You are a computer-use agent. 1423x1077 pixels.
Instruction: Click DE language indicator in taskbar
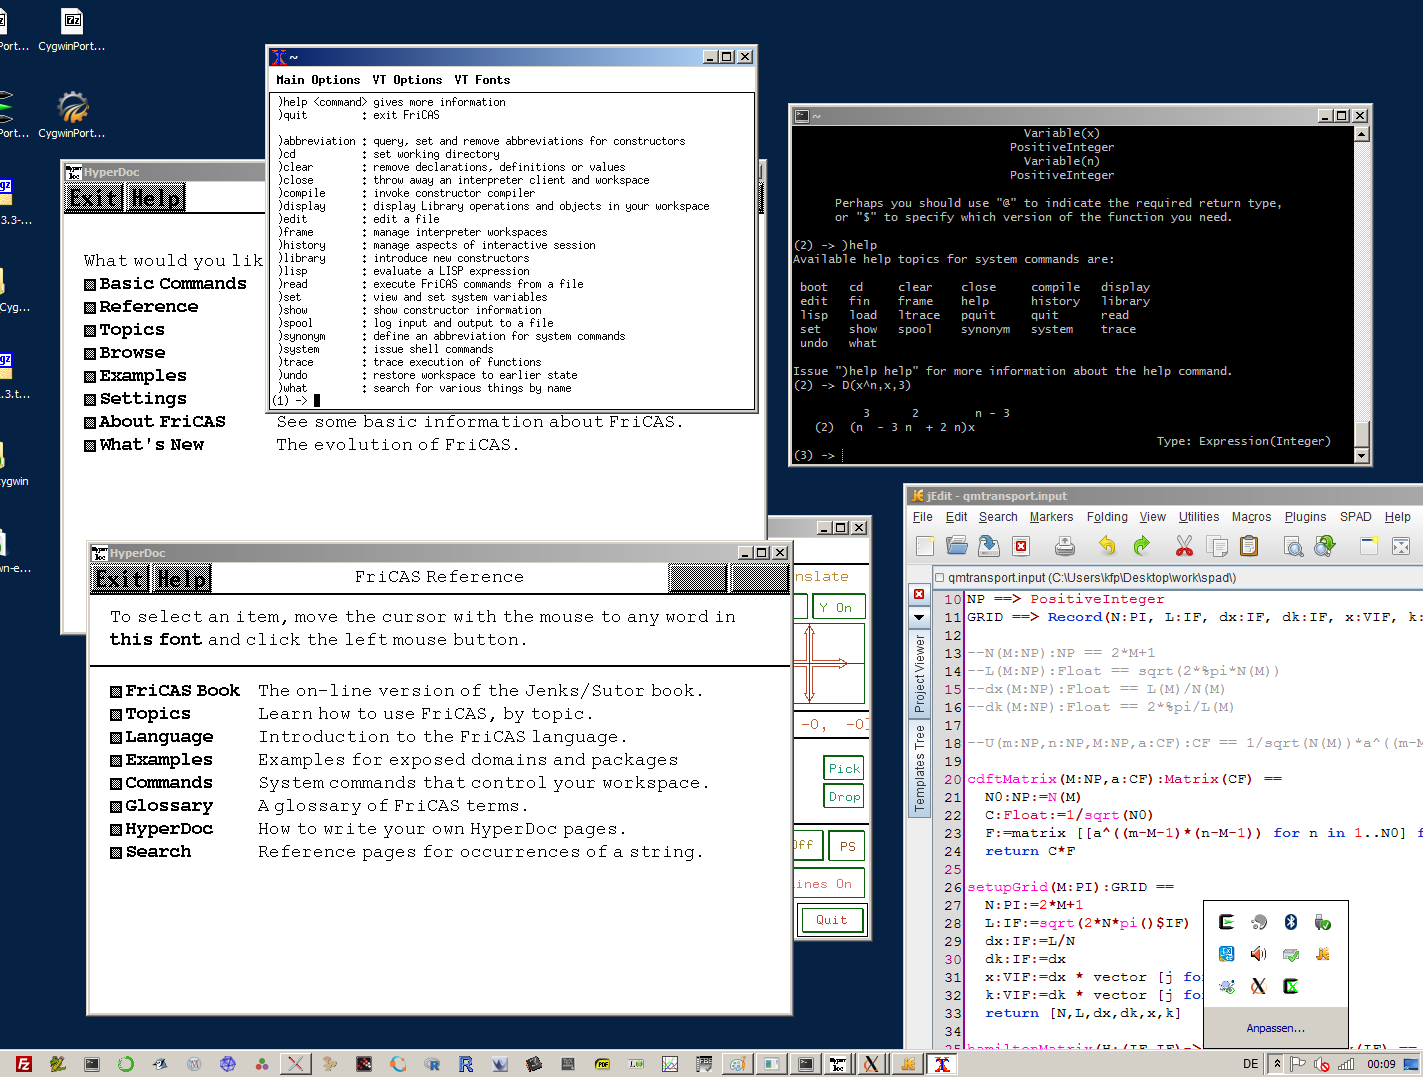pos(1250,1064)
